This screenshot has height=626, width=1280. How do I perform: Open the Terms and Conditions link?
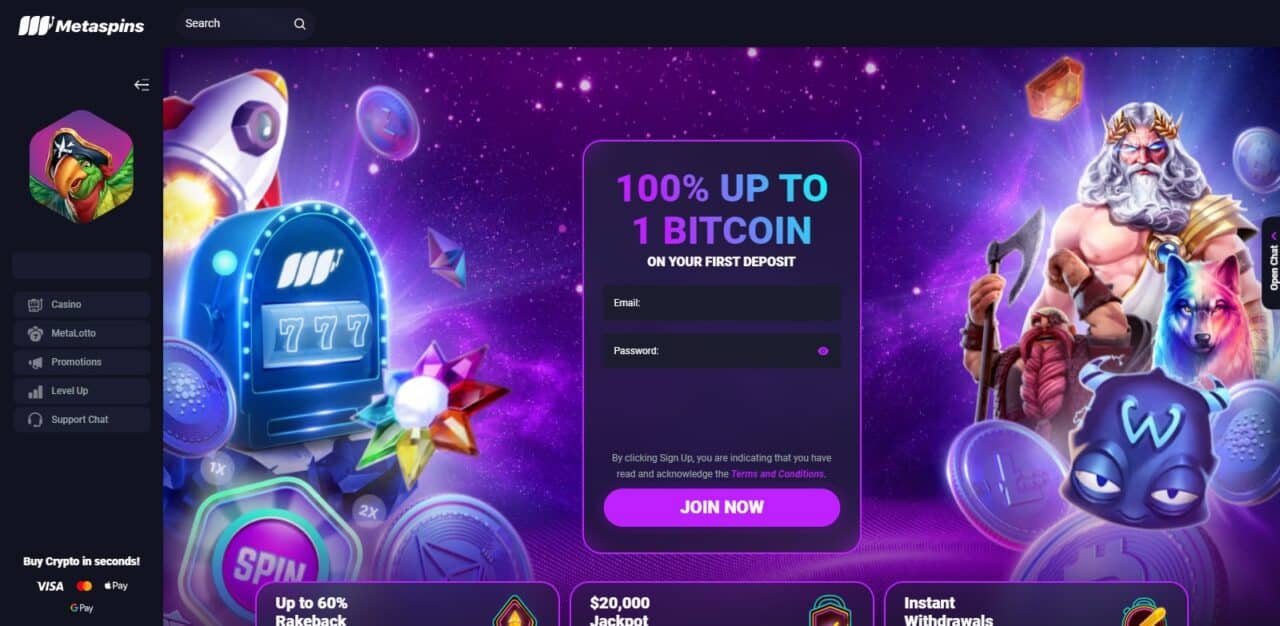tap(777, 474)
